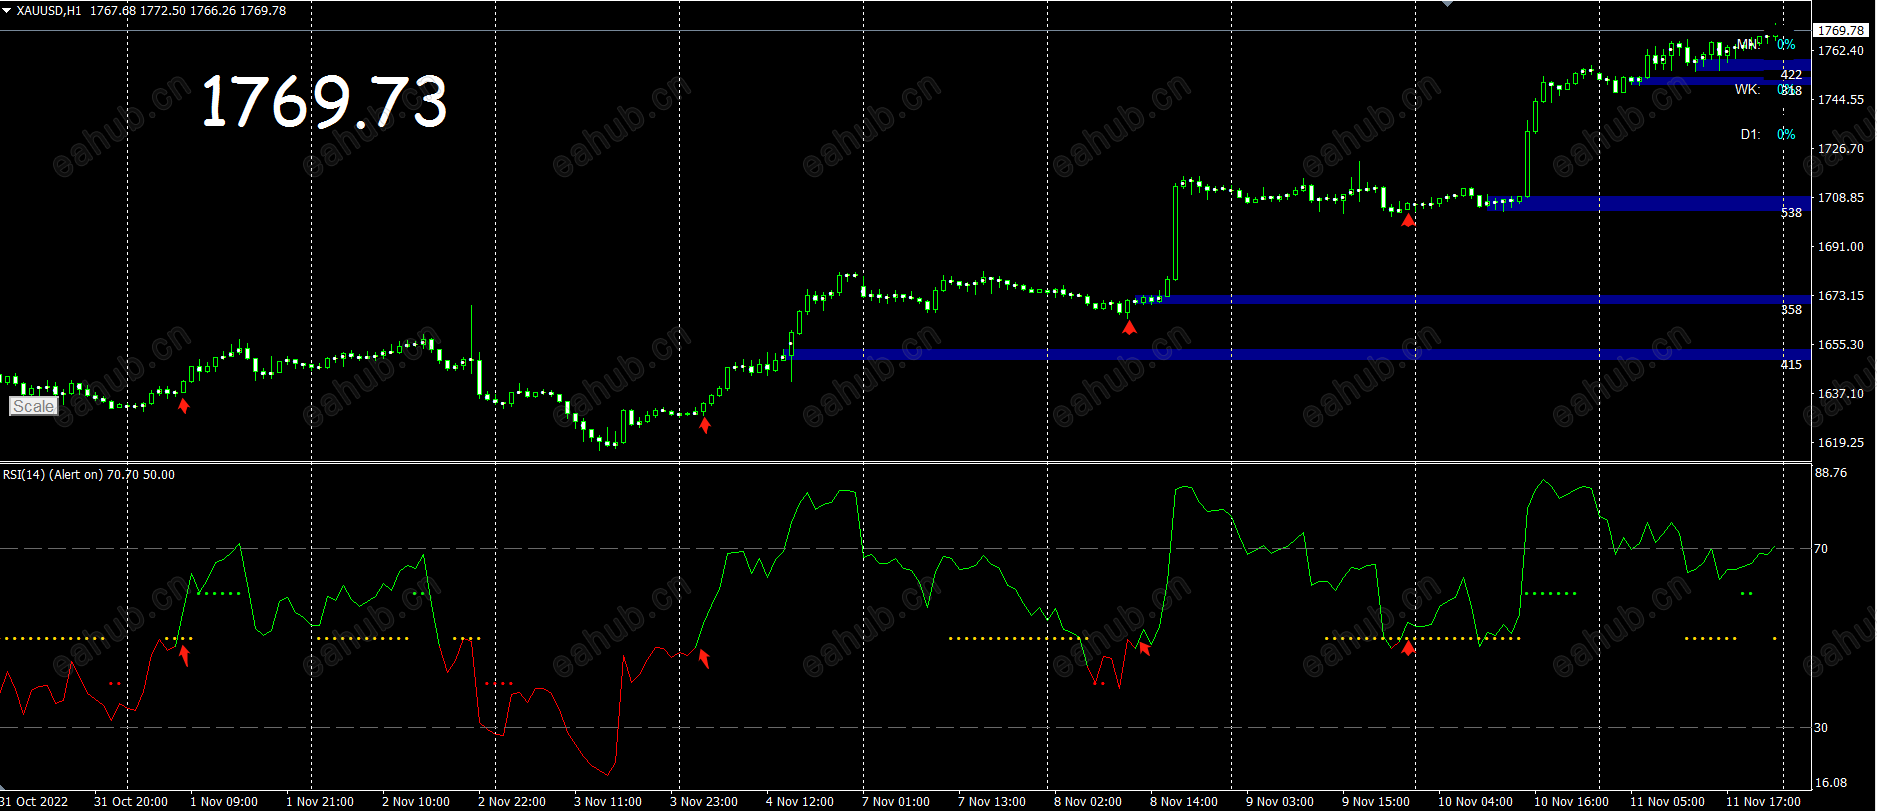Click the RSI level 30 label
This screenshot has width=1877, height=811.
pos(1821,727)
